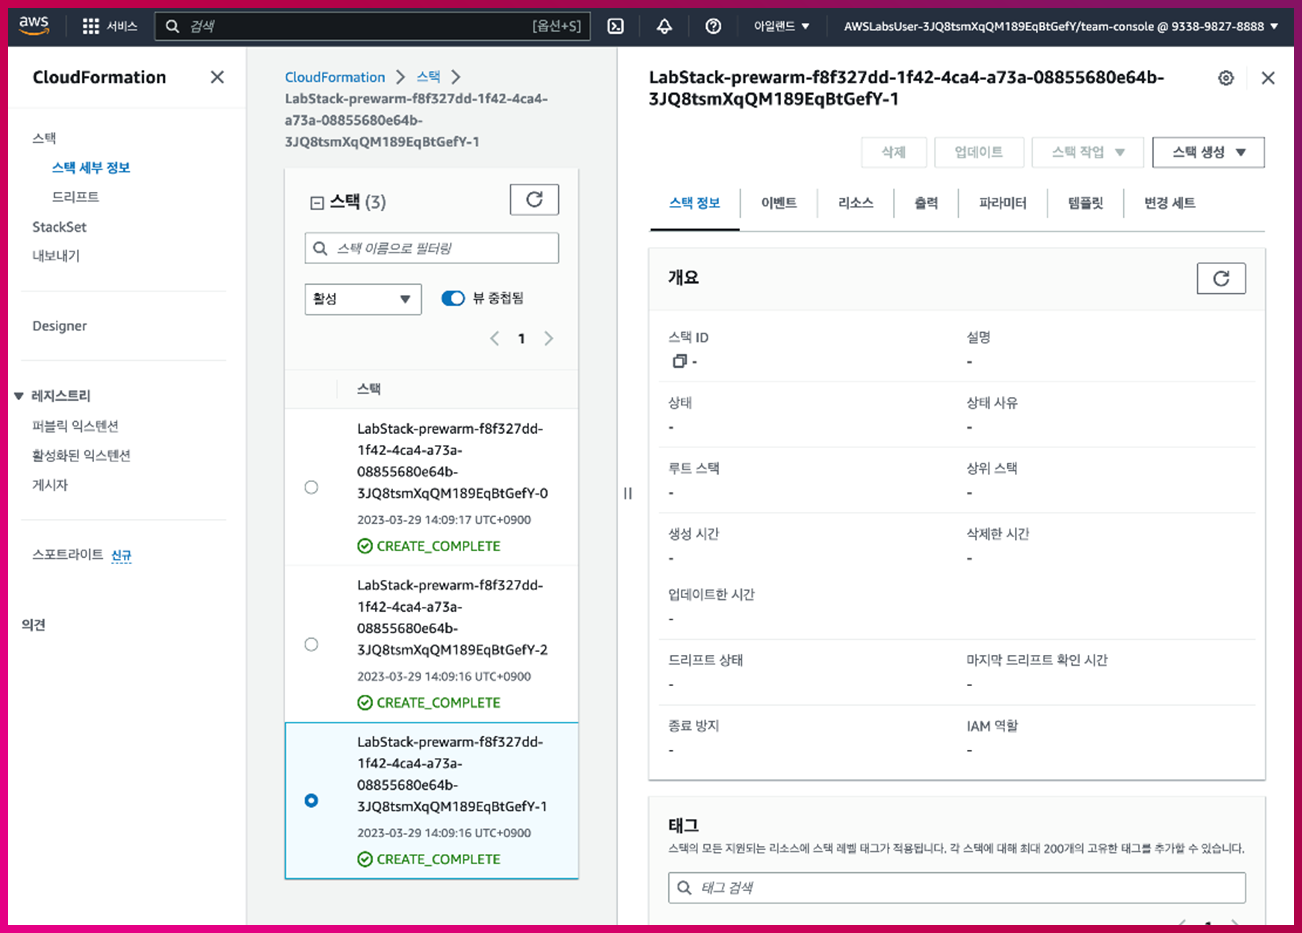Select the stack ending in GefY-0
1302x933 pixels.
click(311, 487)
